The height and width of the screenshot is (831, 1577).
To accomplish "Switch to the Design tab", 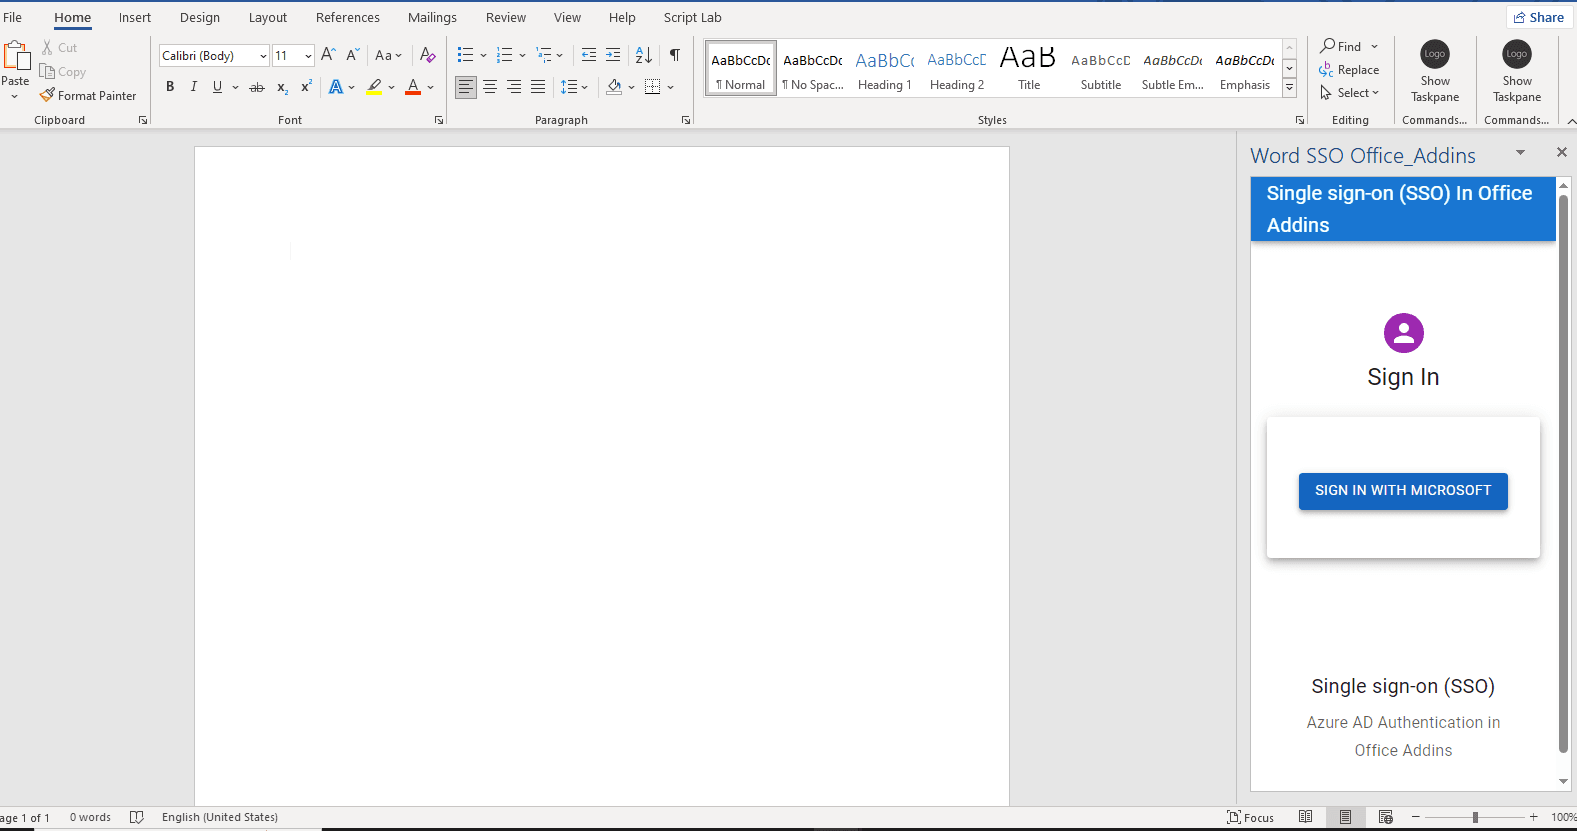I will pyautogui.click(x=200, y=17).
